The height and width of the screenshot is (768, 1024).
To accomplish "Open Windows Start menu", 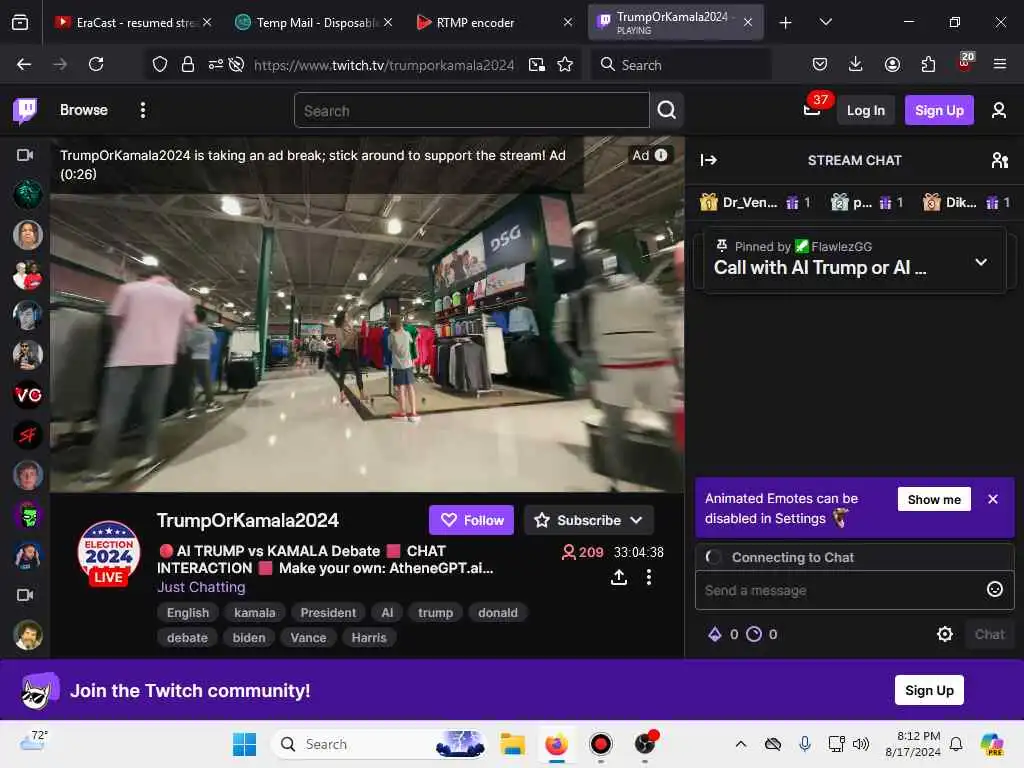I will tap(244, 744).
